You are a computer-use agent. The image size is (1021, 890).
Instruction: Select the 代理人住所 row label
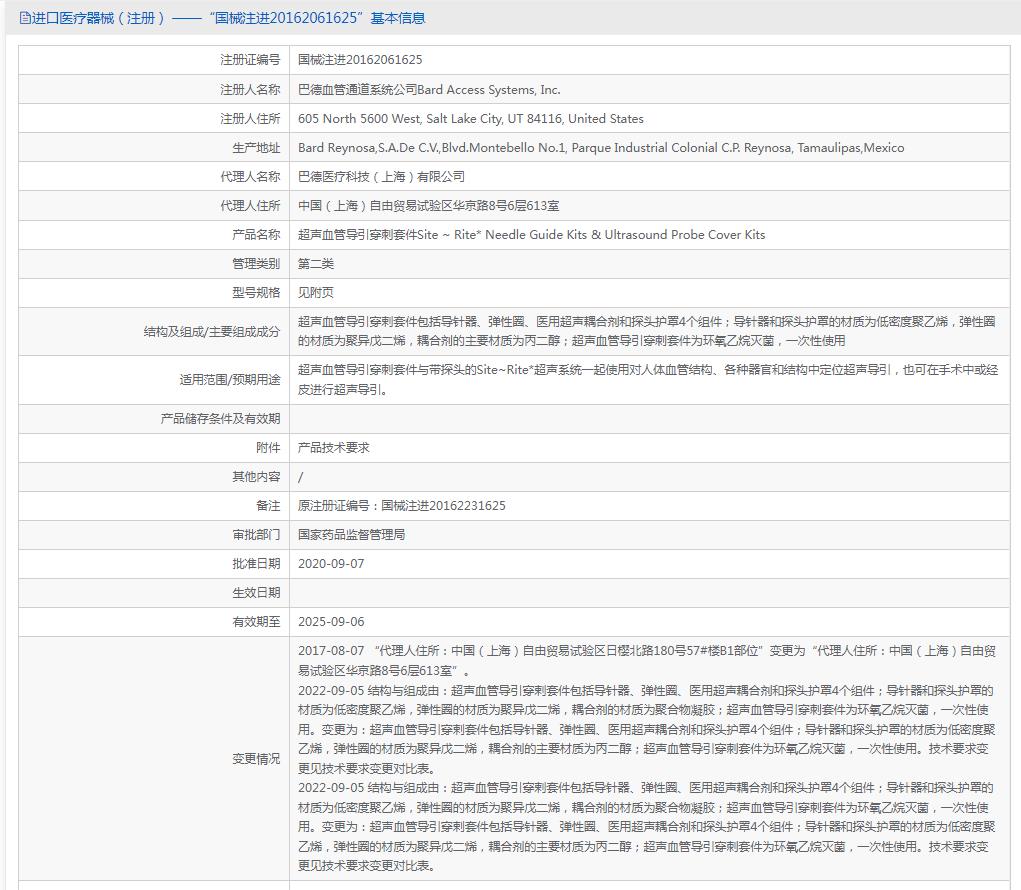250,206
